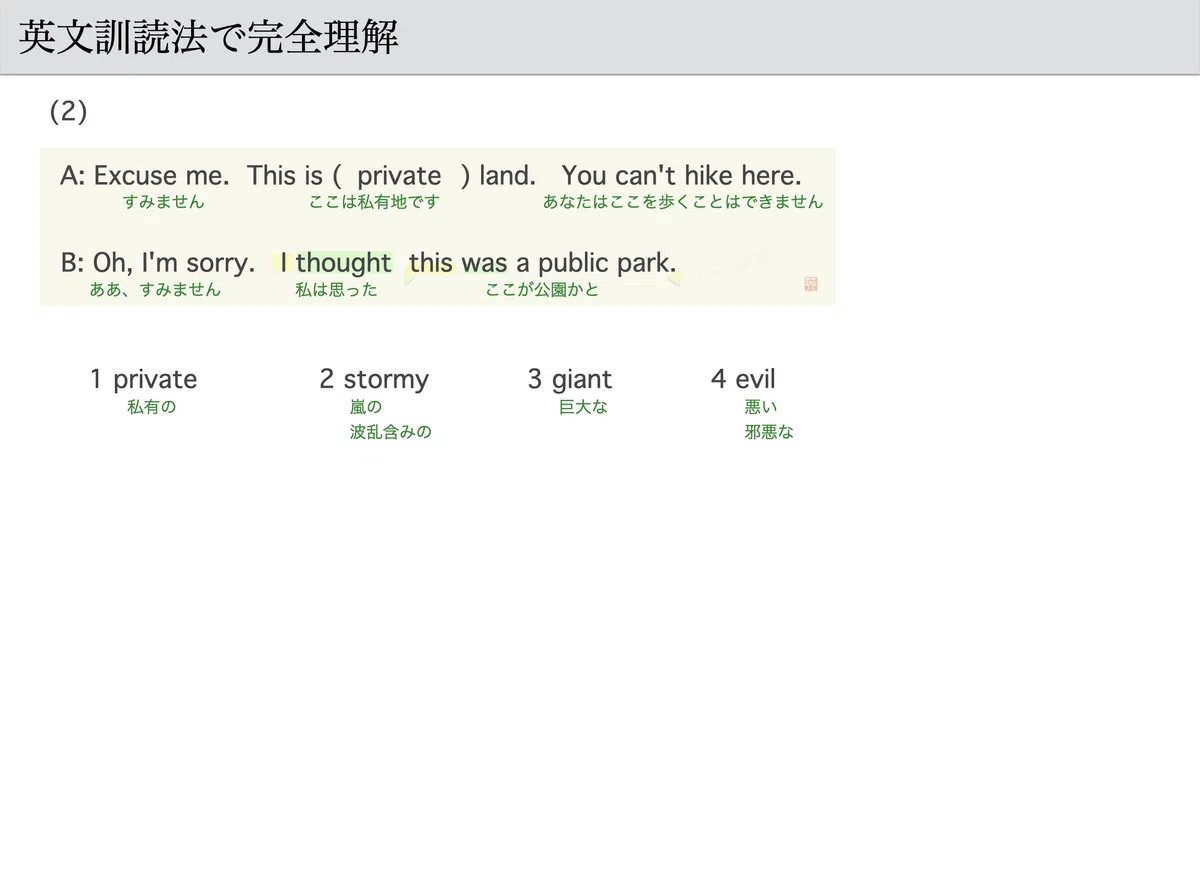Click the Japanese gloss ここは私有地です
The width and height of the screenshot is (1200, 880).
(375, 202)
